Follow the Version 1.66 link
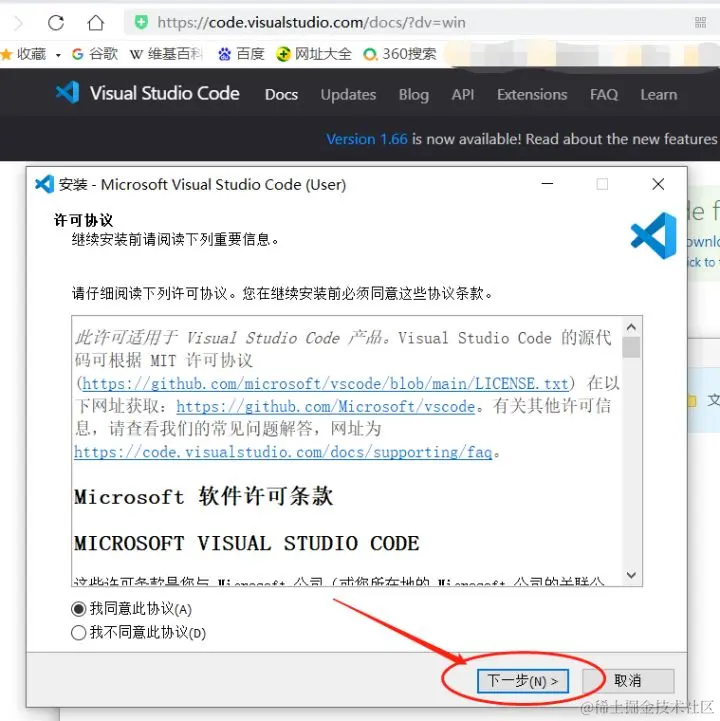720x721 pixels. coord(366,139)
